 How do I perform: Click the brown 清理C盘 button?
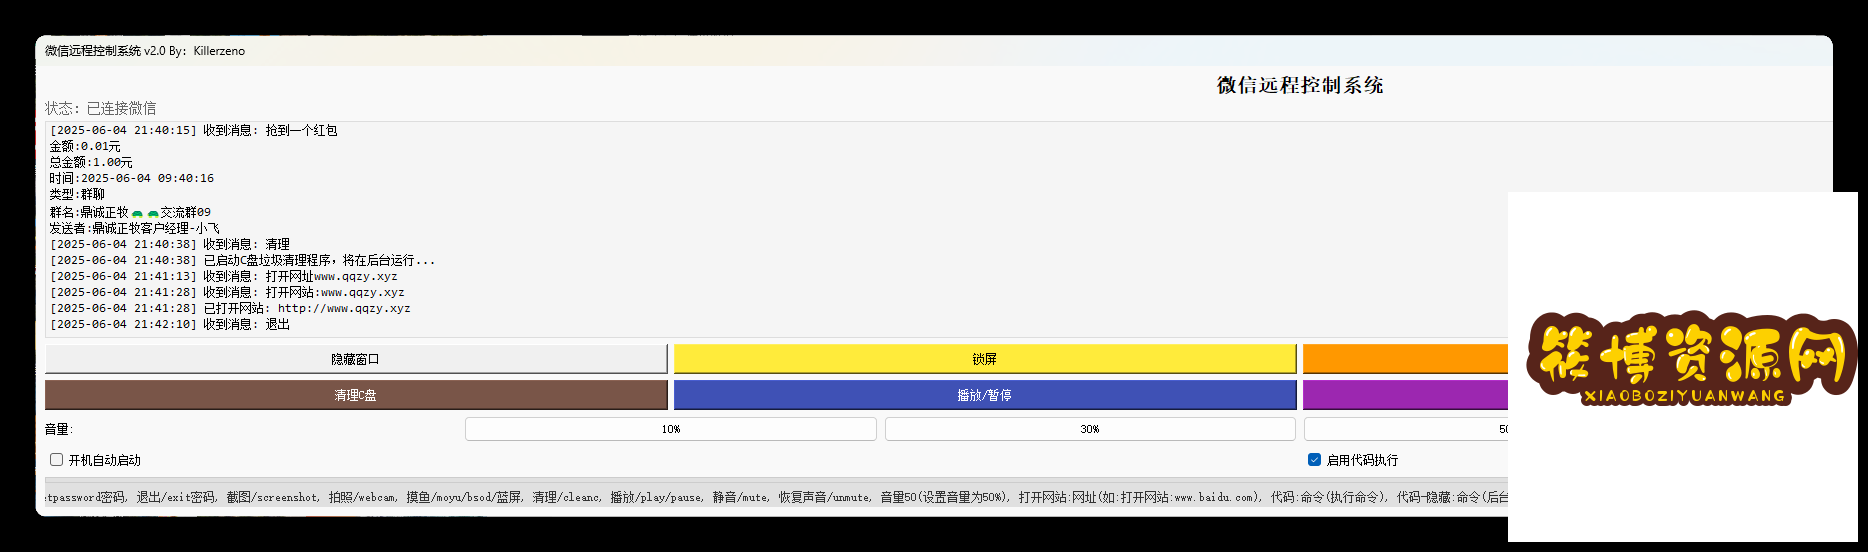coord(356,395)
